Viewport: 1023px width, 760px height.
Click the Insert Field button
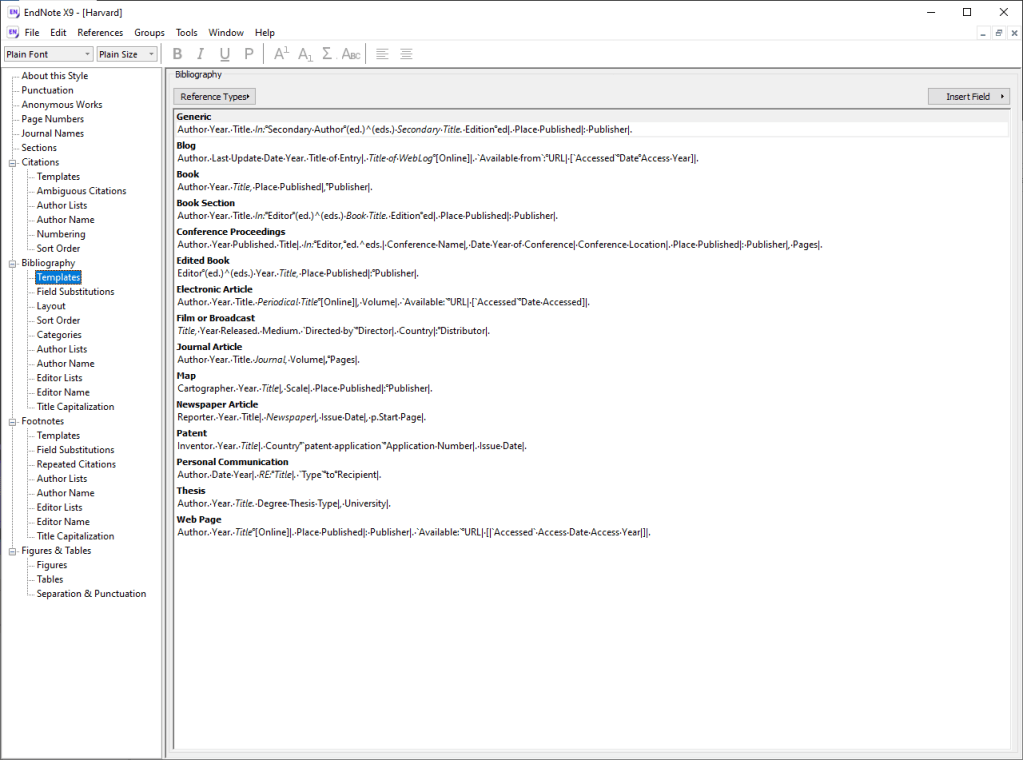(x=968, y=97)
